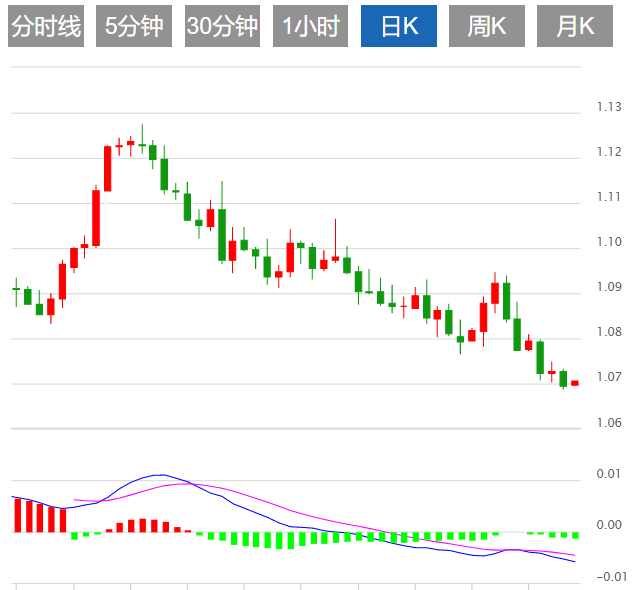Image resolution: width=639 pixels, height=590 pixels.
Task: Click the 0.00 MACD axis label
Action: [x=608, y=525]
